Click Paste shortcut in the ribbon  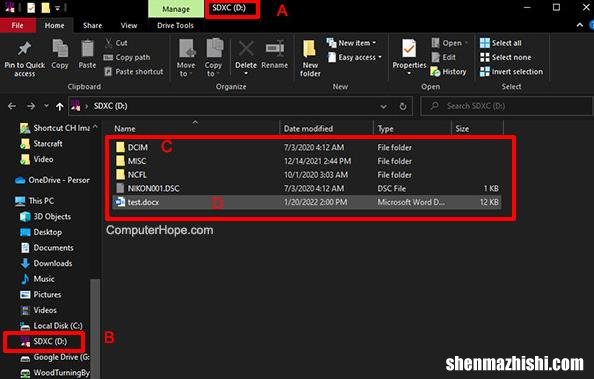pos(134,72)
